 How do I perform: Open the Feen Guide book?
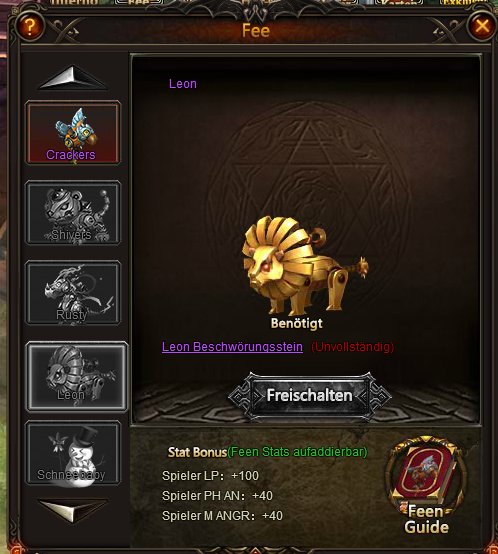coord(427,485)
